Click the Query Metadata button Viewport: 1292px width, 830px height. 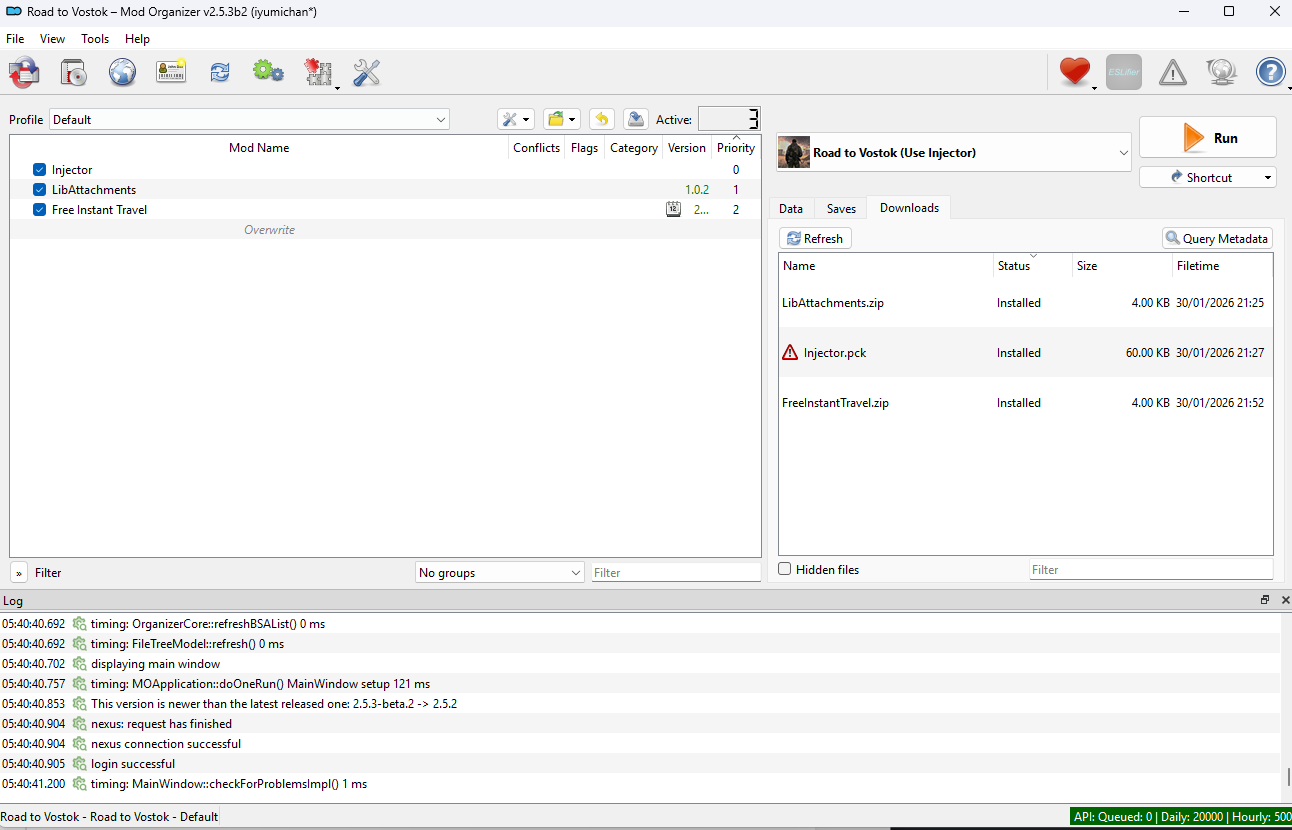[1217, 238]
